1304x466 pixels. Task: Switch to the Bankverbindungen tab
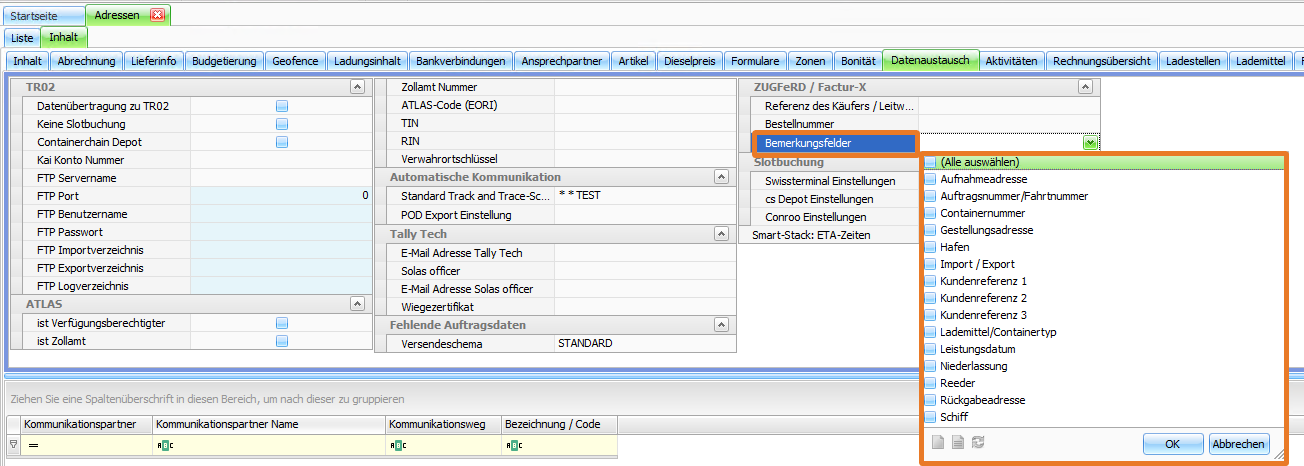(461, 61)
